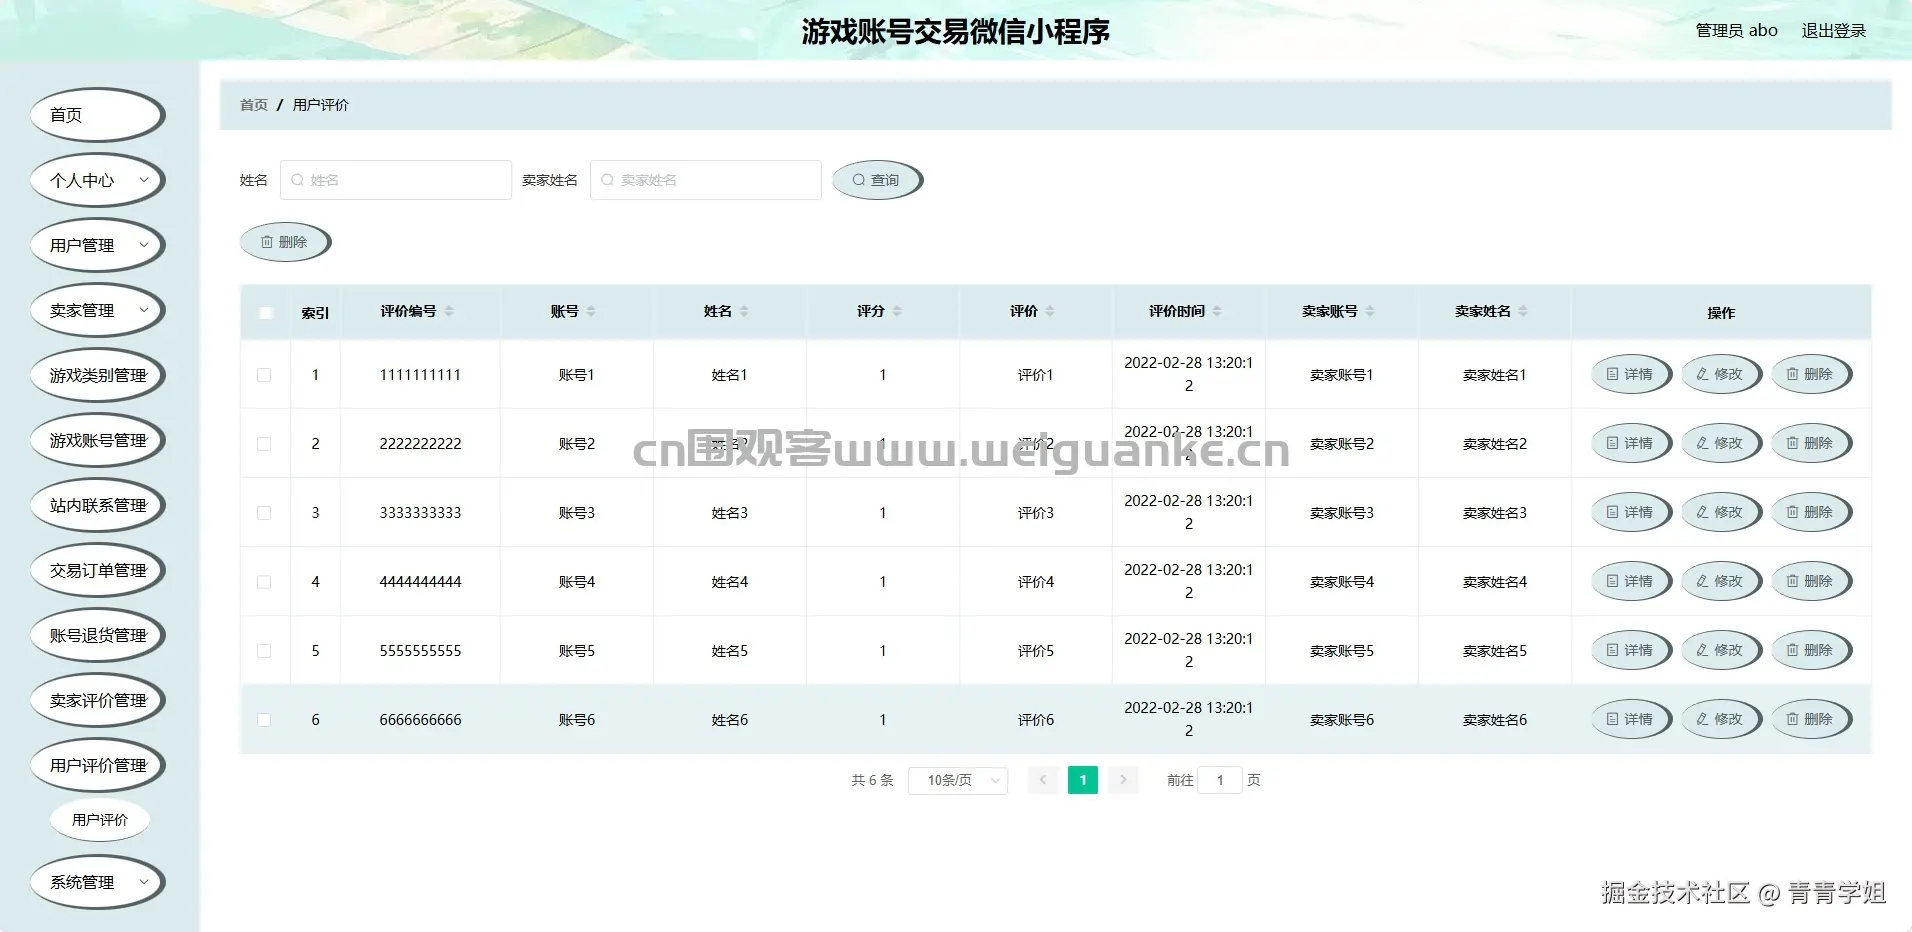Select the 用户评价 submenu item
Image resolution: width=1912 pixels, height=932 pixels.
coord(100,819)
